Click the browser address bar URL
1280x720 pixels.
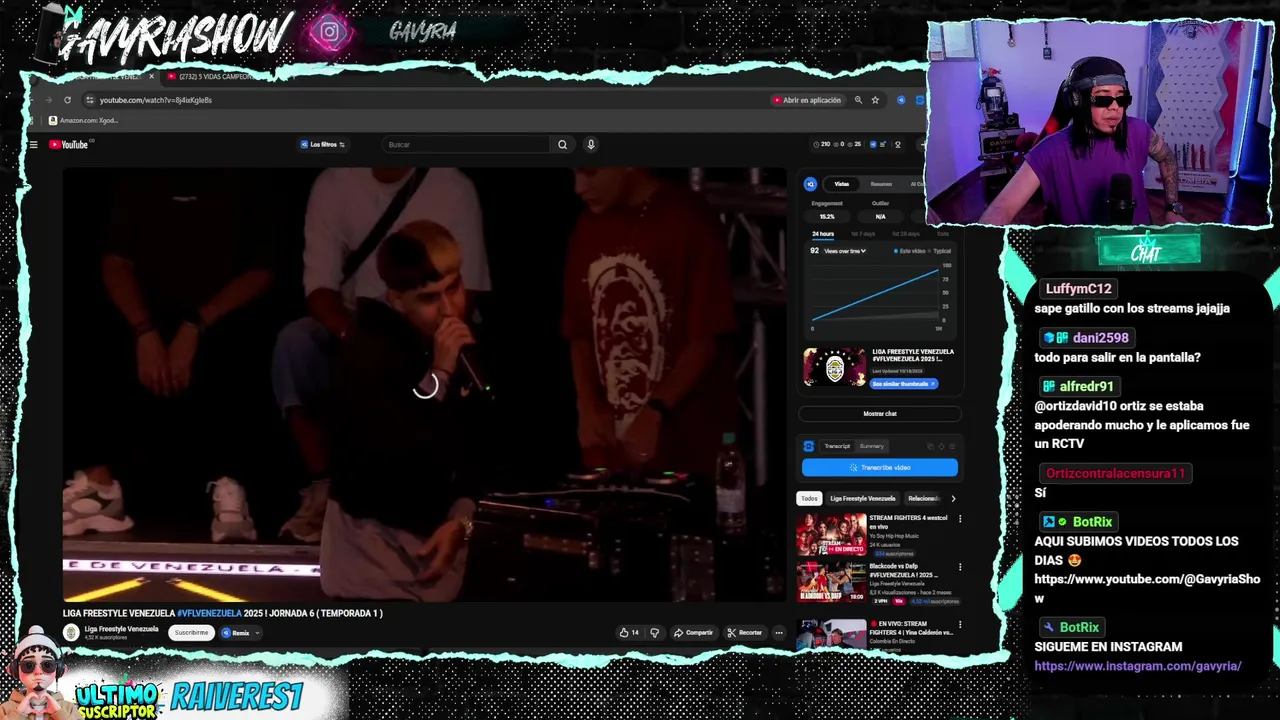click(x=156, y=100)
